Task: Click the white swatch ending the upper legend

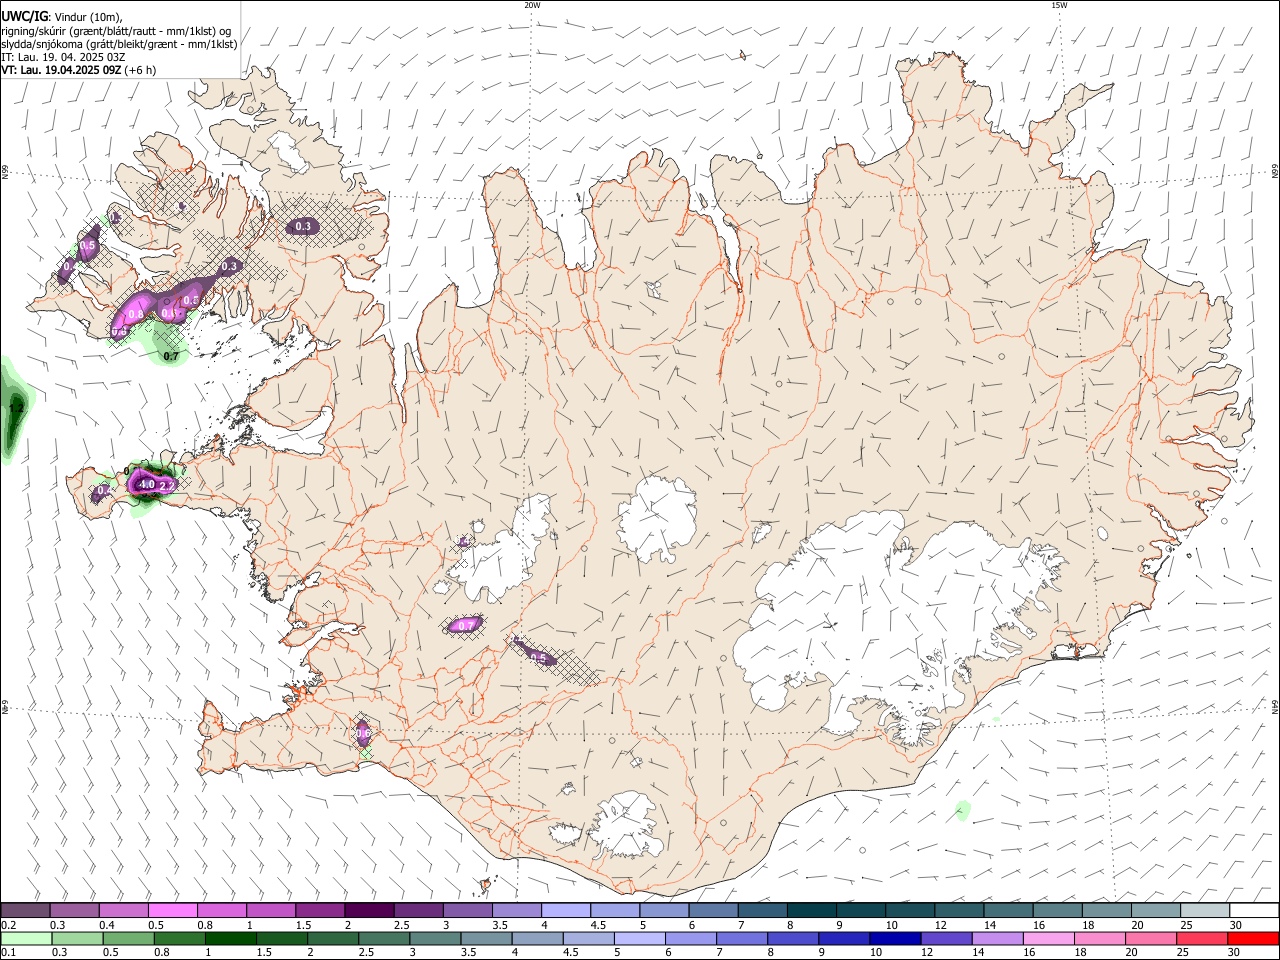Action: click(1253, 910)
